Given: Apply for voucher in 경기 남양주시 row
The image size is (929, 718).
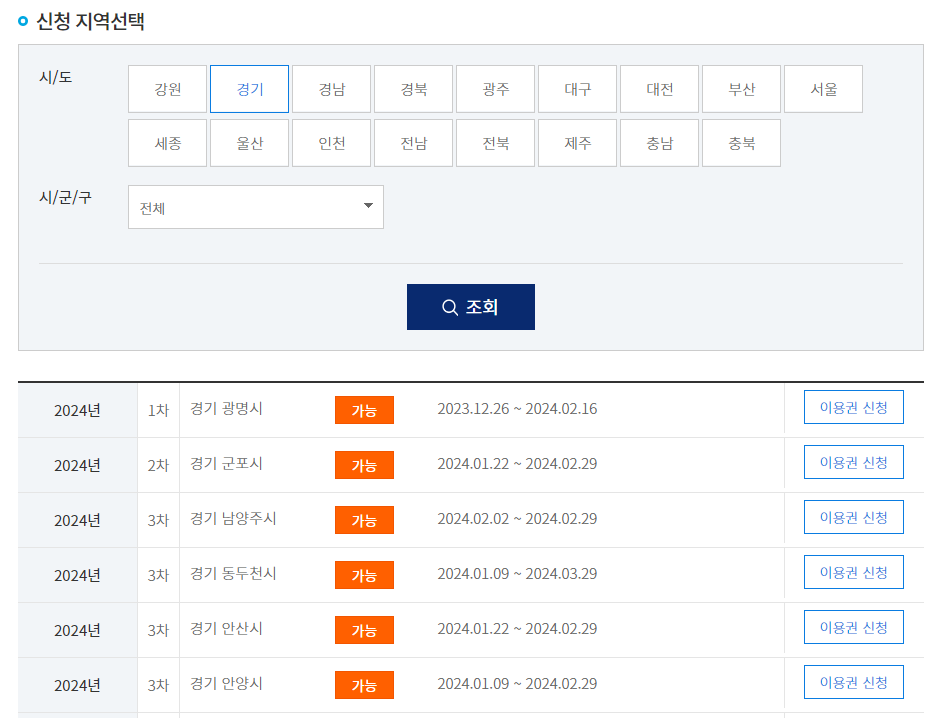Looking at the screenshot, I should click(853, 517).
